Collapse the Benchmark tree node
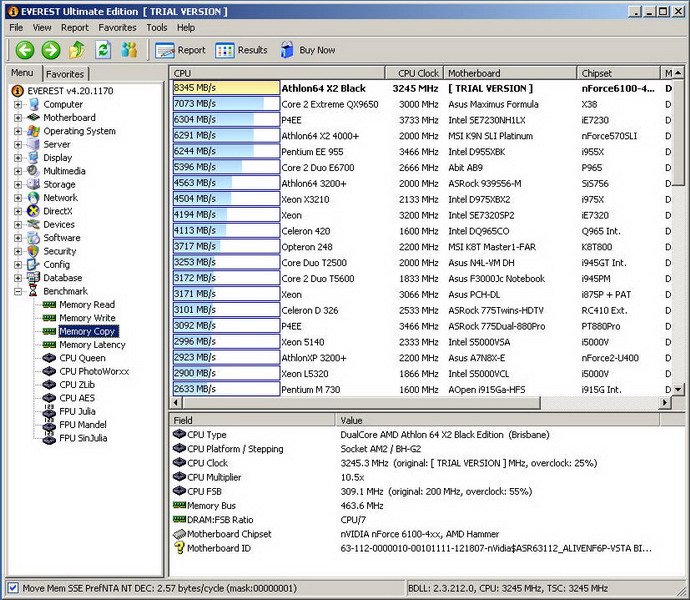The width and height of the screenshot is (690, 600). pyautogui.click(x=18, y=291)
